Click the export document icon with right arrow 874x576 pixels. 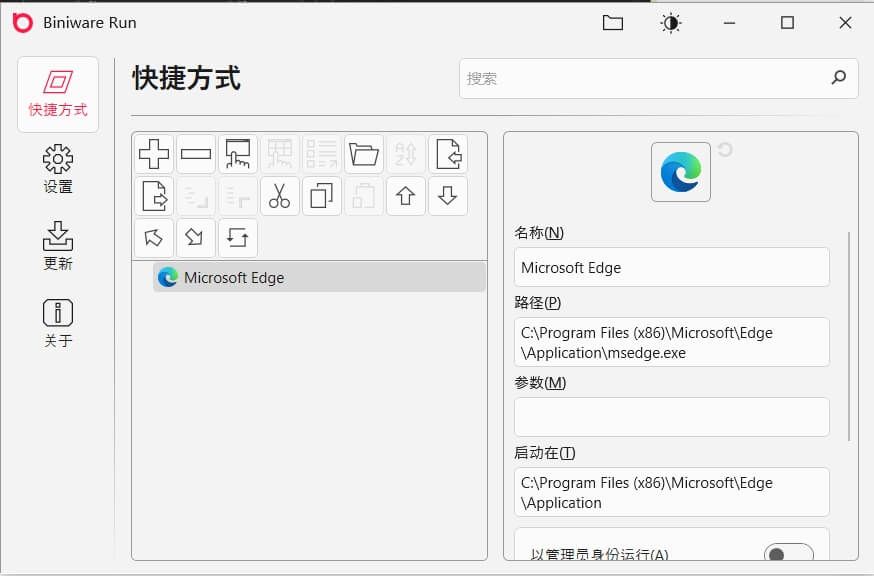(154, 196)
